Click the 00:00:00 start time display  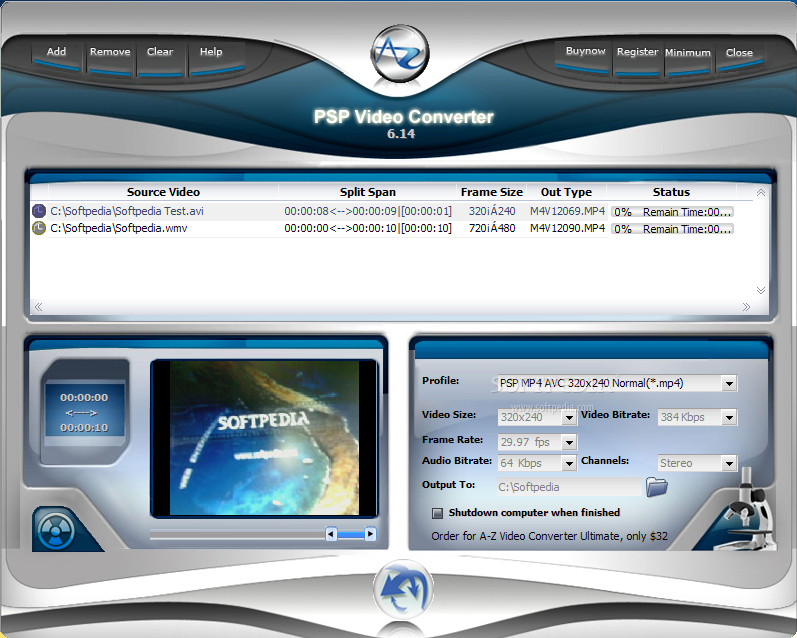coord(84,398)
